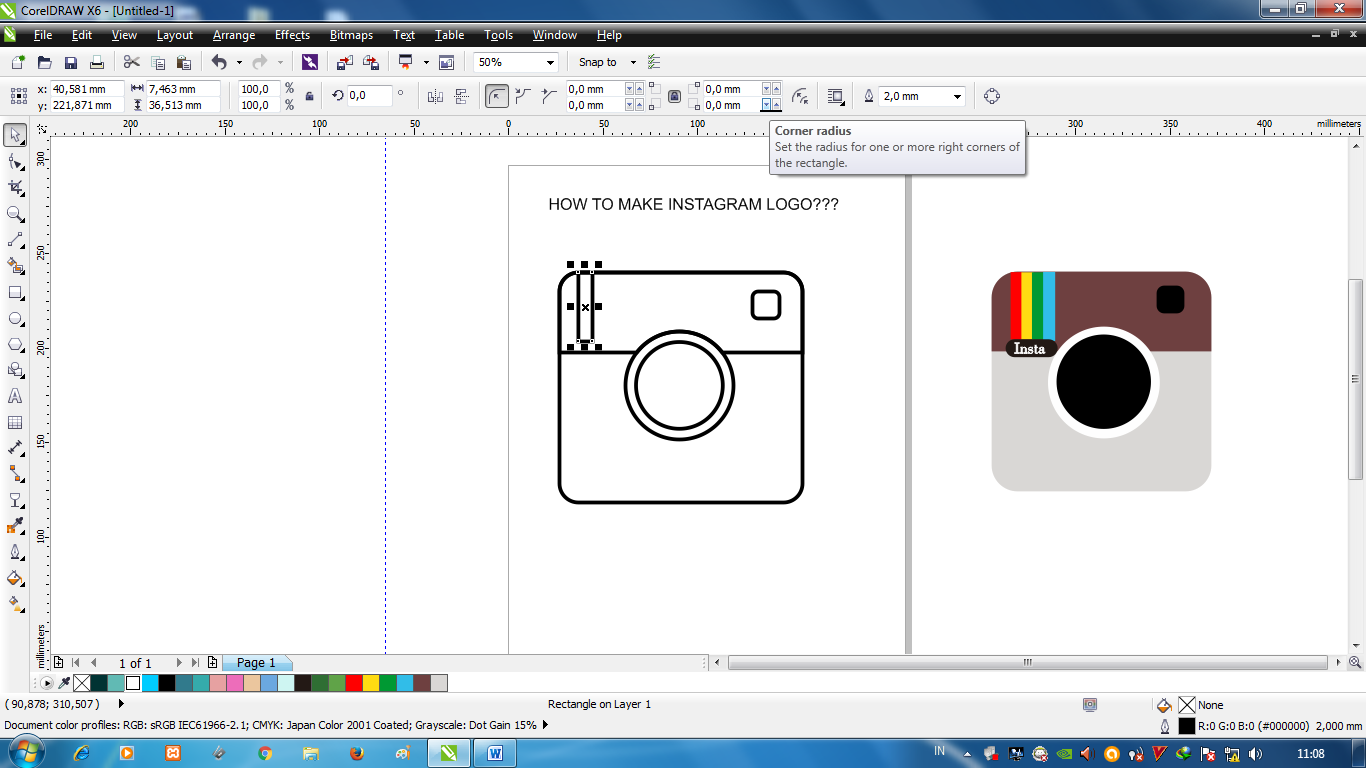
Task: Open the File menu
Action: click(43, 35)
